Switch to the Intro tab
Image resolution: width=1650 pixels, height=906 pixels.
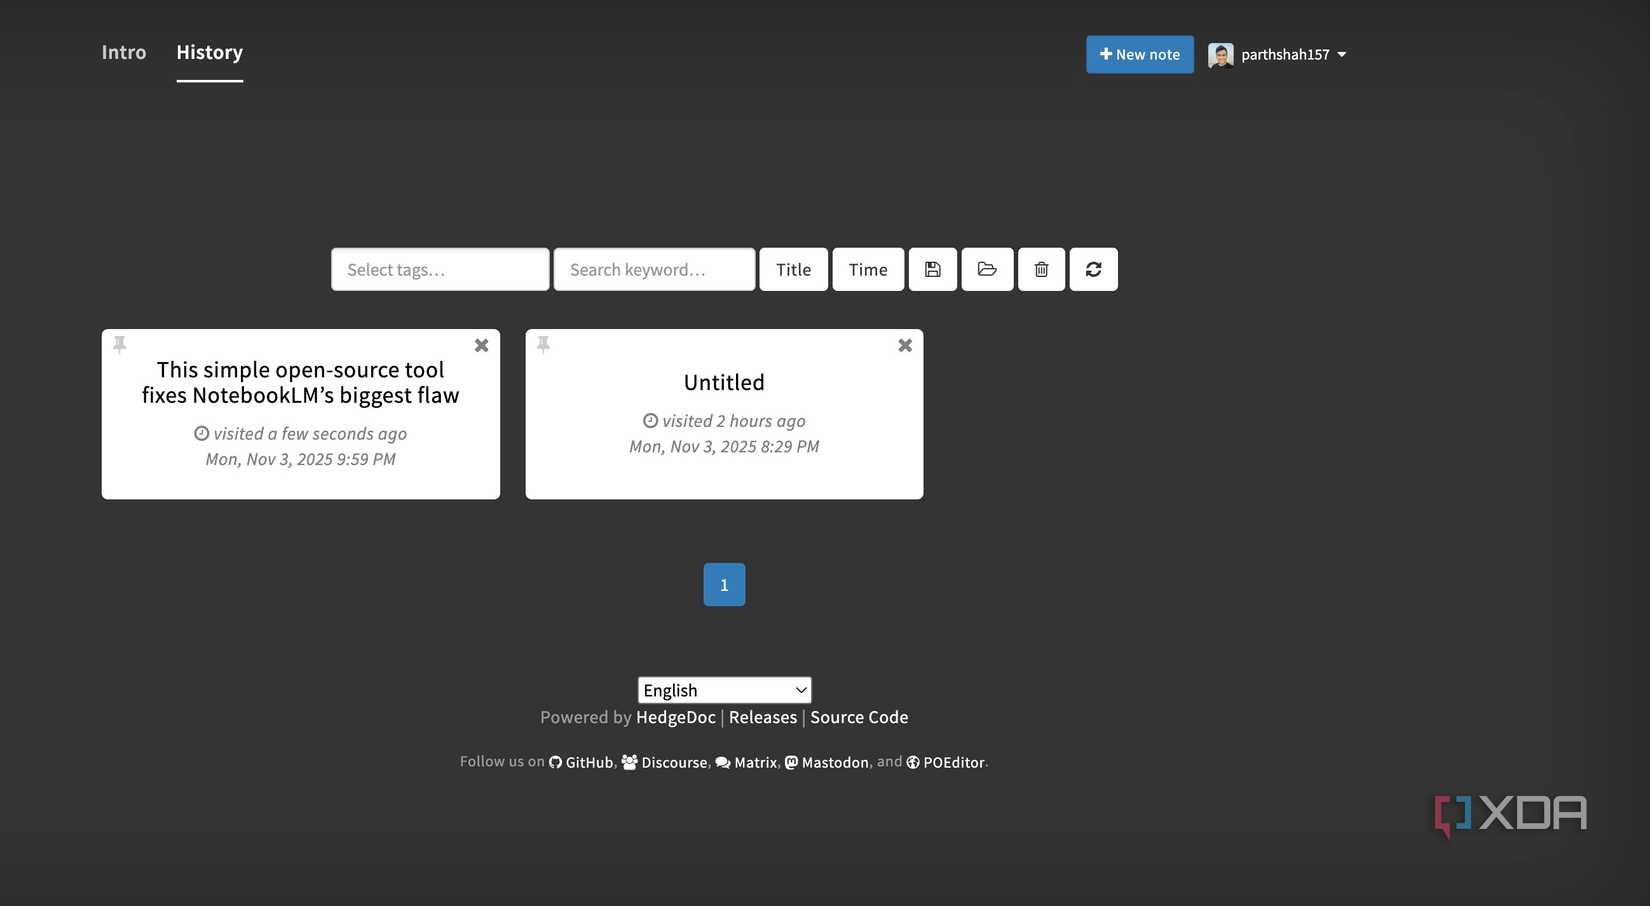click(x=123, y=52)
